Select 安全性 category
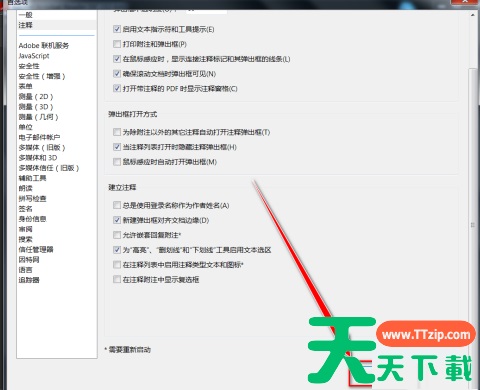 pos(29,66)
